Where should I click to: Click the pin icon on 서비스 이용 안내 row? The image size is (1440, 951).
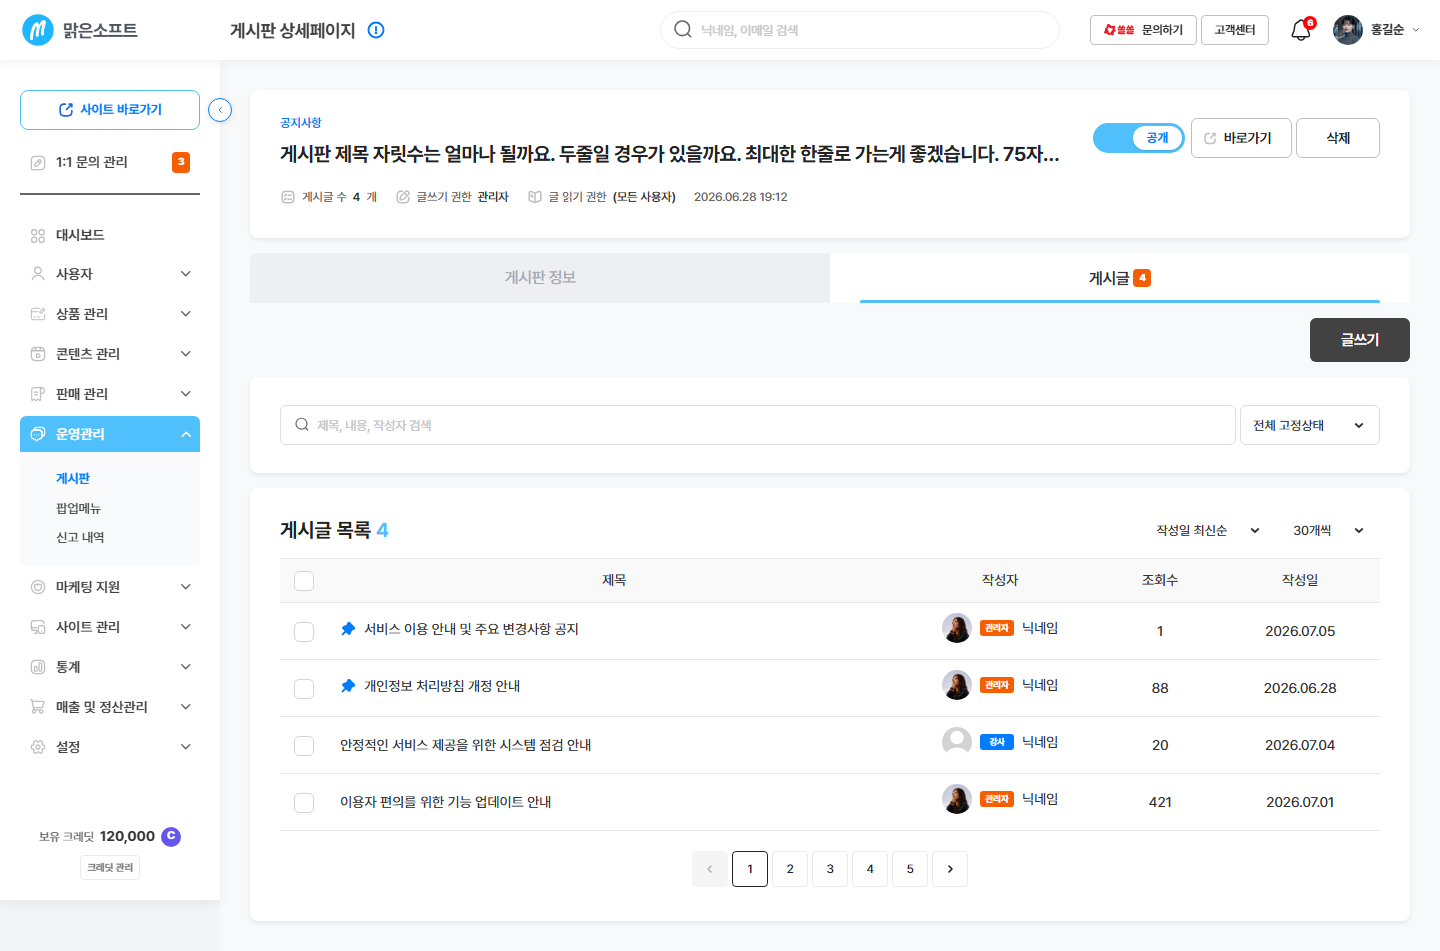tap(348, 629)
